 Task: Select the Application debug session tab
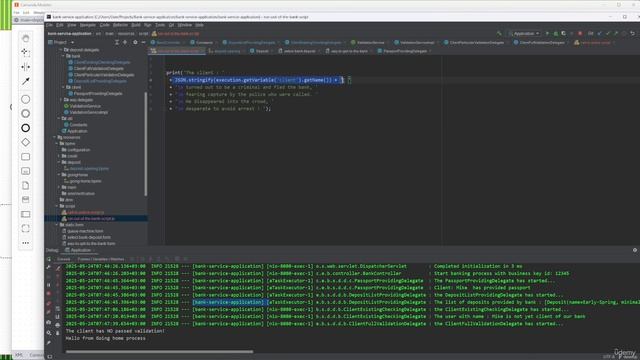80,250
